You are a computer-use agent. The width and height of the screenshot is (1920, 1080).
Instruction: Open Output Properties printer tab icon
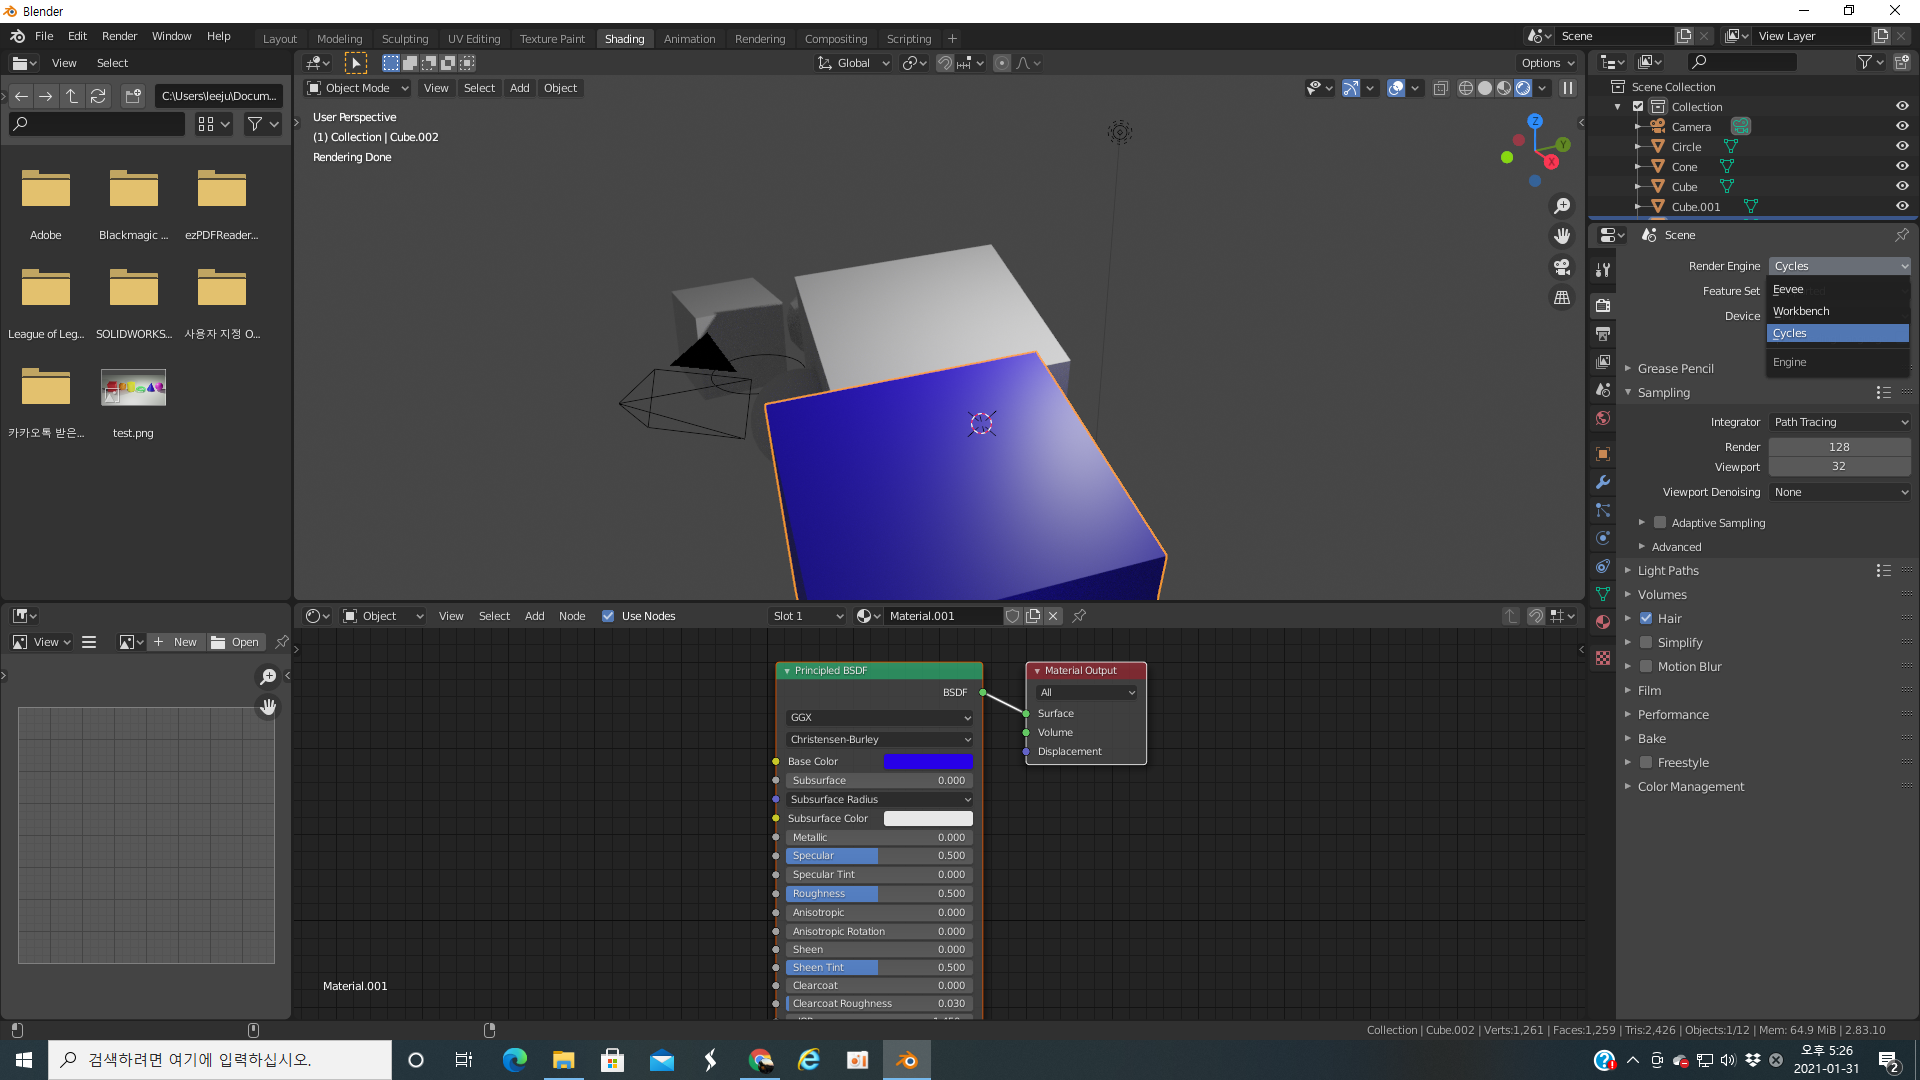pos(1603,333)
